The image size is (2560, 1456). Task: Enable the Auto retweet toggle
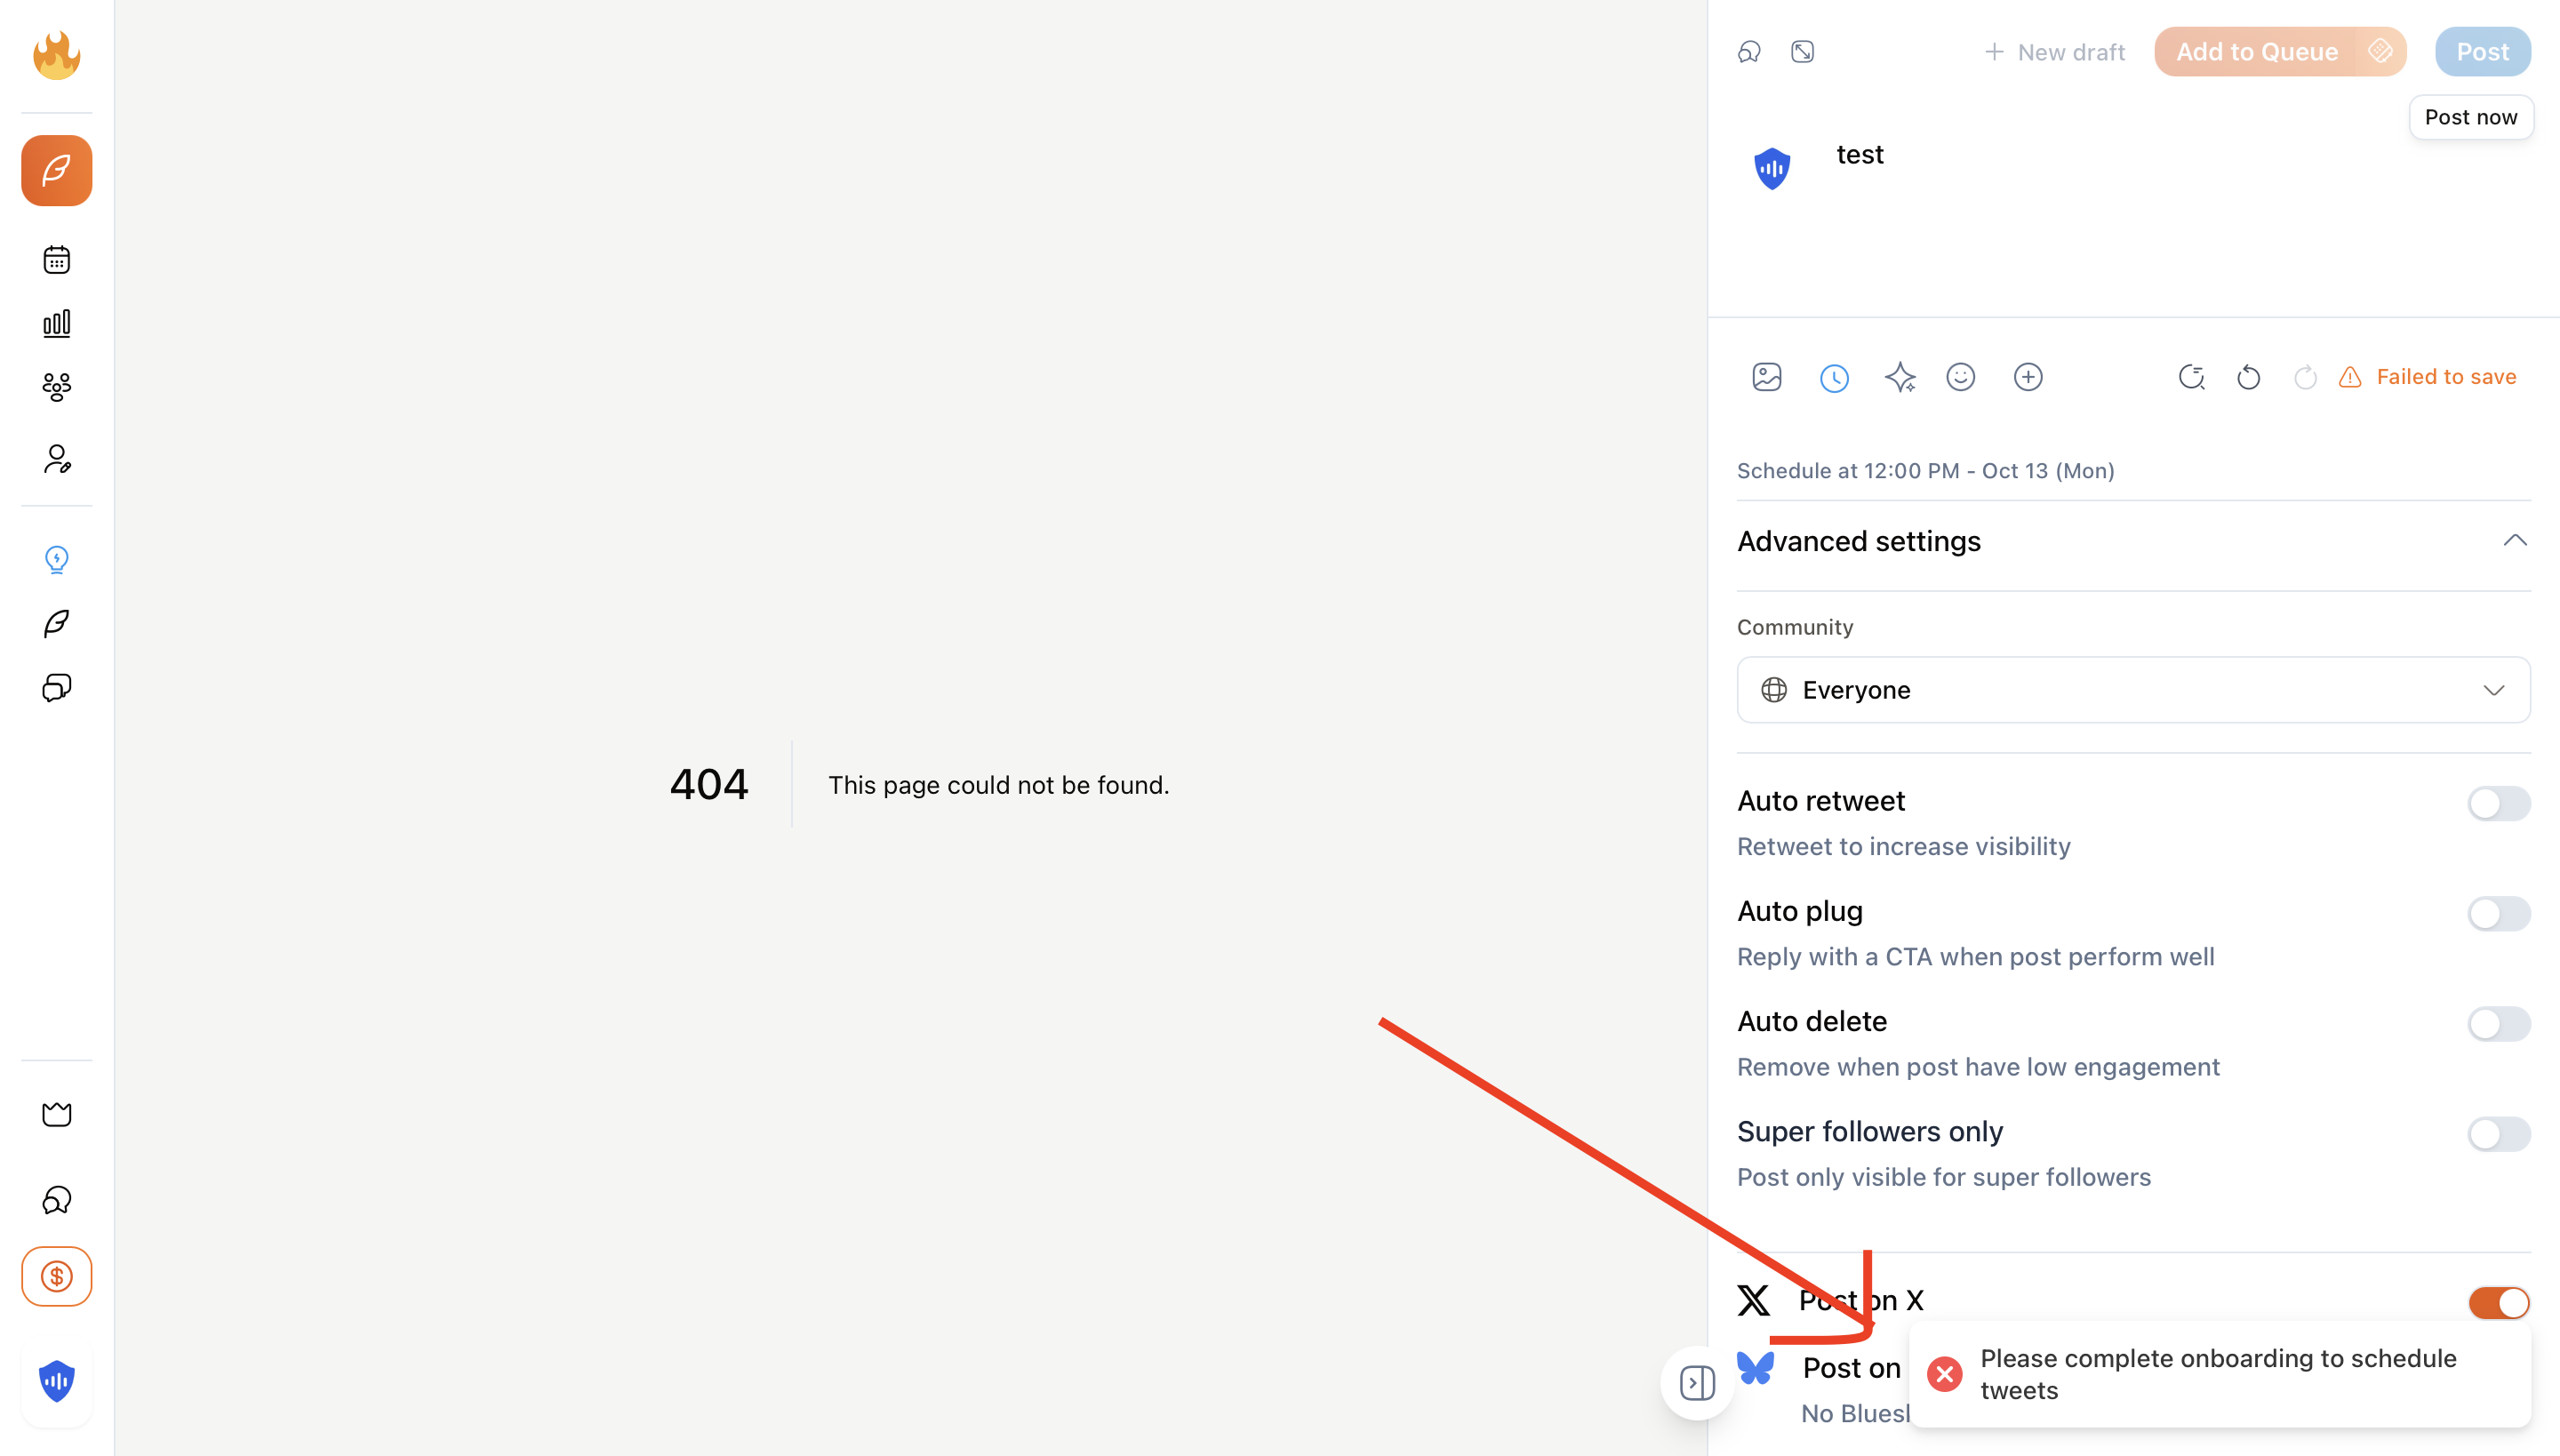(2497, 803)
